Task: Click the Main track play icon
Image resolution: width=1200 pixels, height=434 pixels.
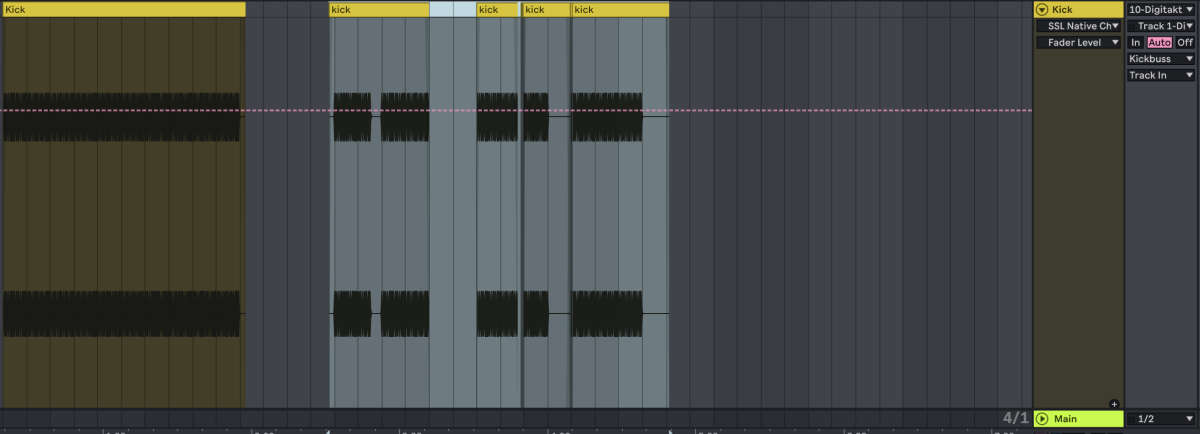Action: pyautogui.click(x=1042, y=419)
